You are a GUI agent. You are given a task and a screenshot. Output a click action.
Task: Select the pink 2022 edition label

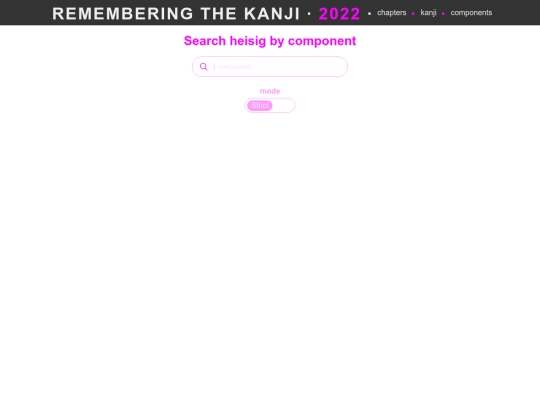pos(339,14)
